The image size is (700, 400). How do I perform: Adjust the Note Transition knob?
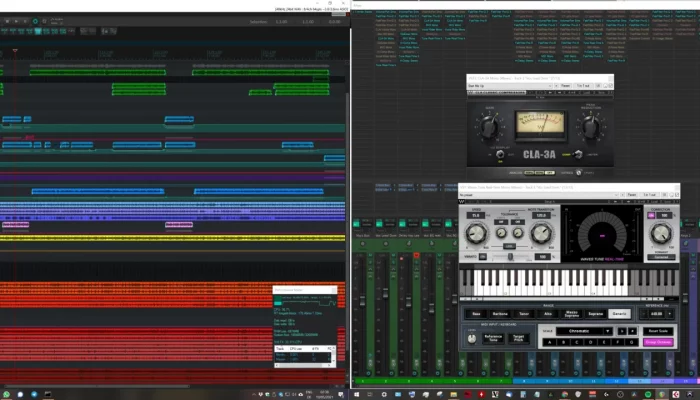(x=541, y=233)
